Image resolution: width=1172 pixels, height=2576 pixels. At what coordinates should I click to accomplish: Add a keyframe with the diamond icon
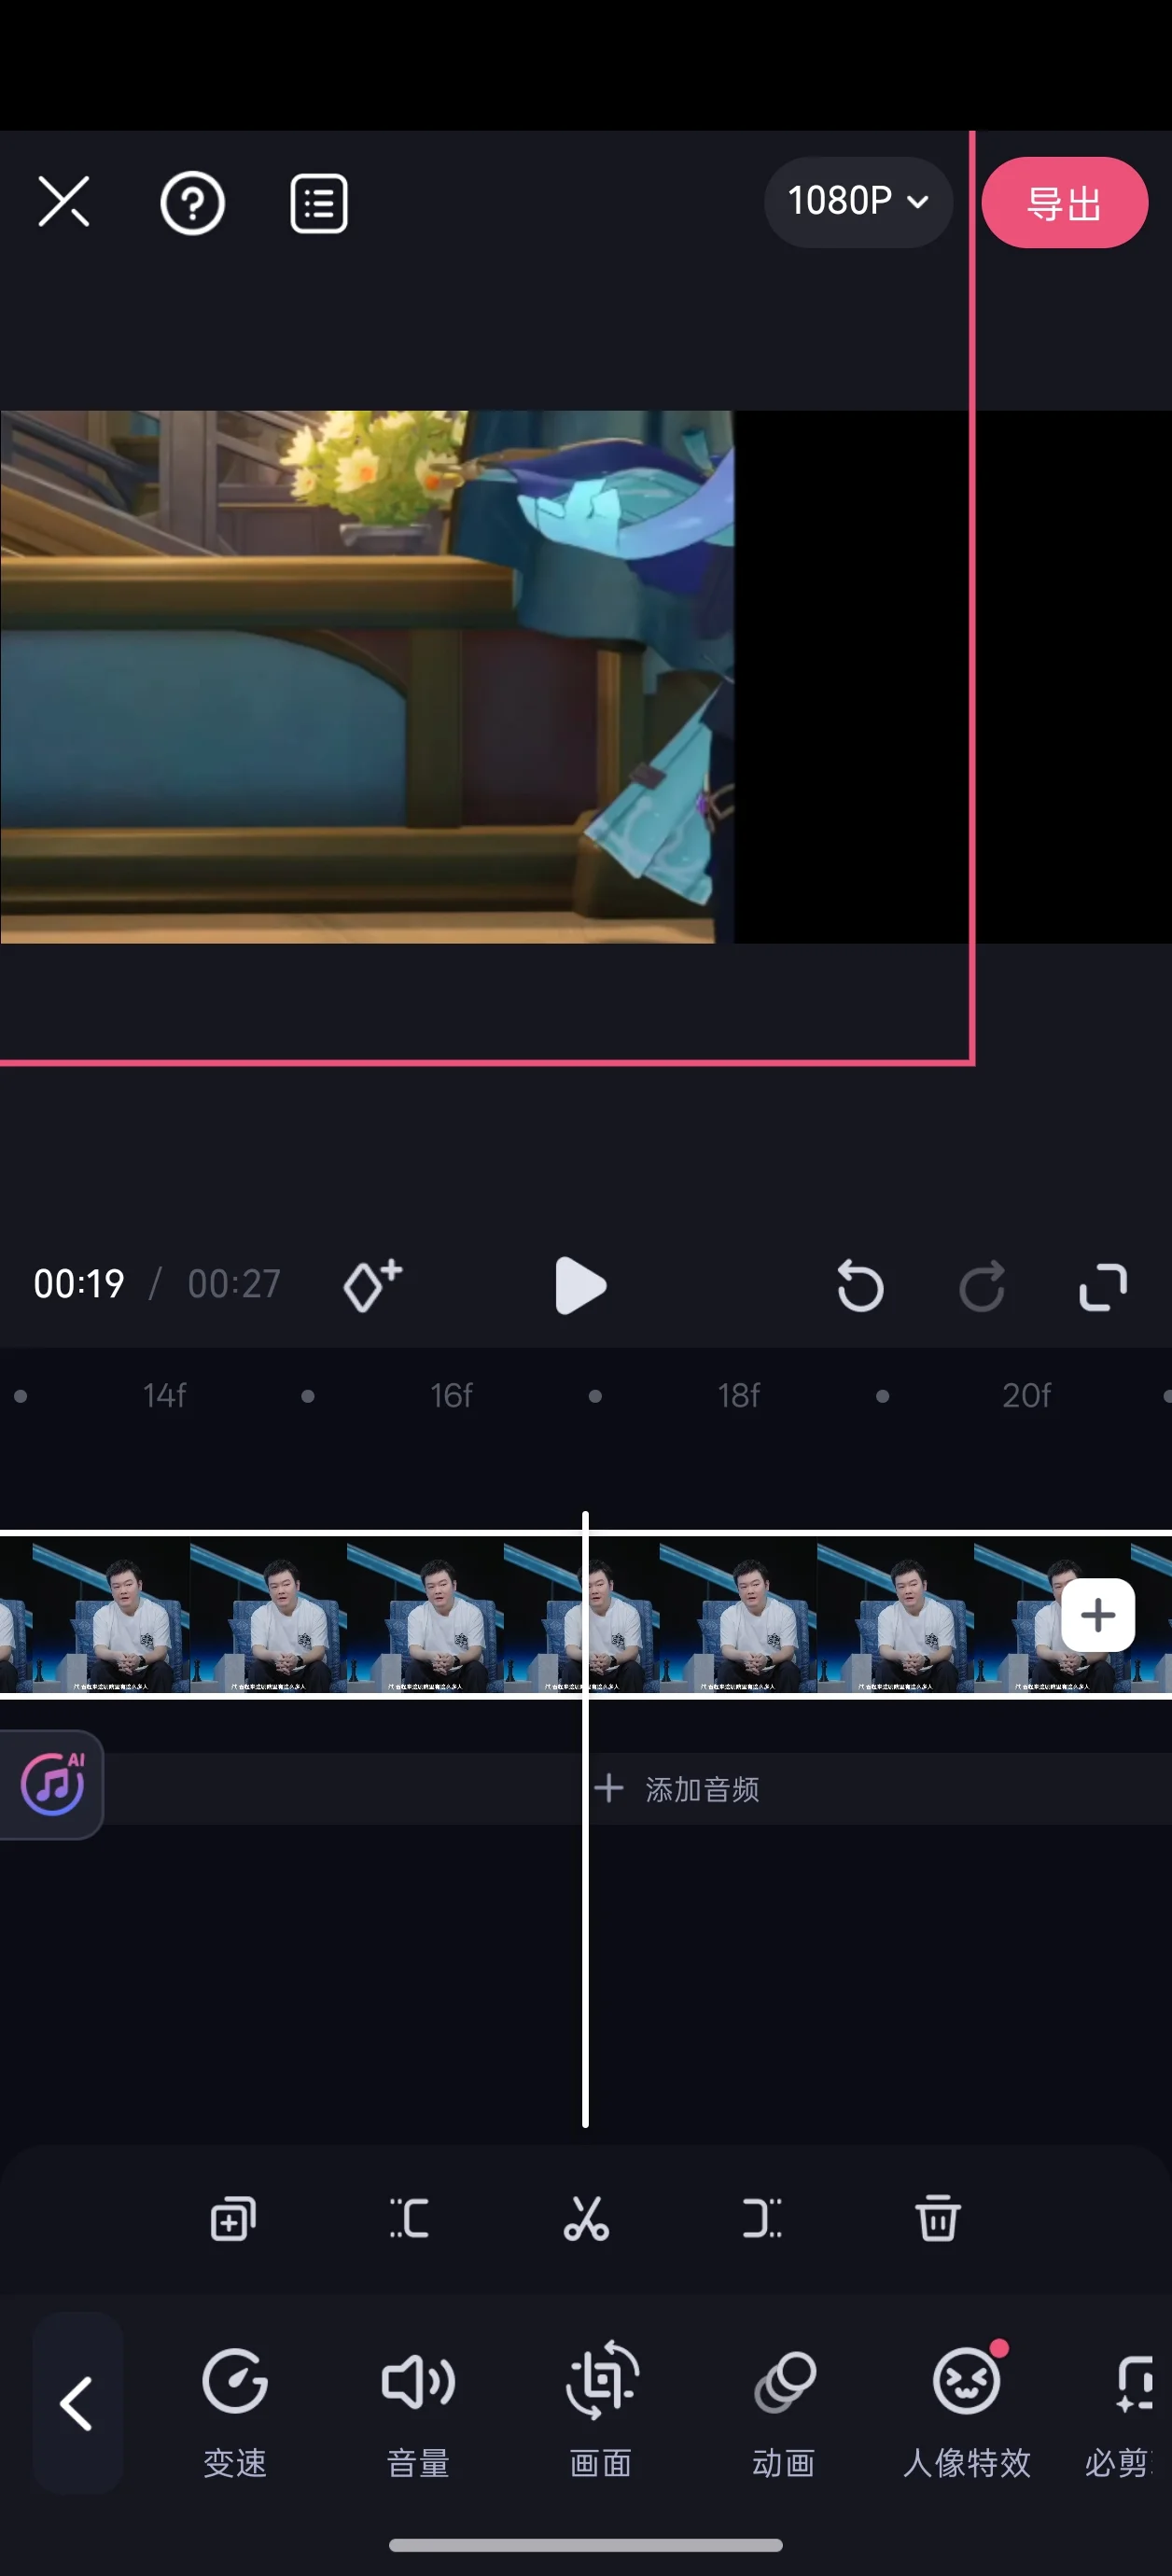(x=372, y=1285)
